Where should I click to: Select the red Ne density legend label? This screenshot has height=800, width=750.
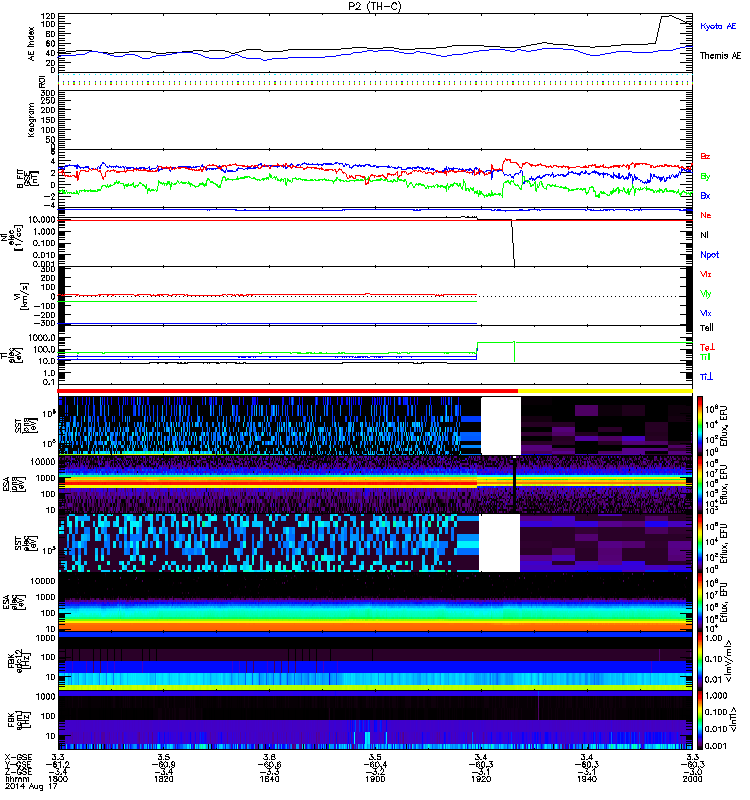[706, 215]
